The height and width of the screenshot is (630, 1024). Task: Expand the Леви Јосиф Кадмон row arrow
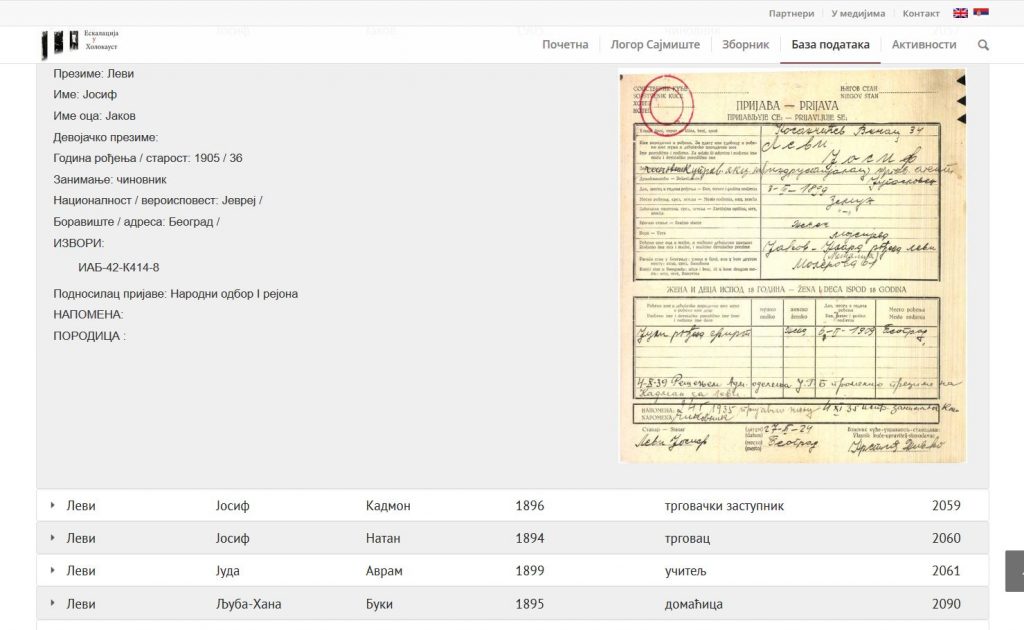click(x=52, y=506)
